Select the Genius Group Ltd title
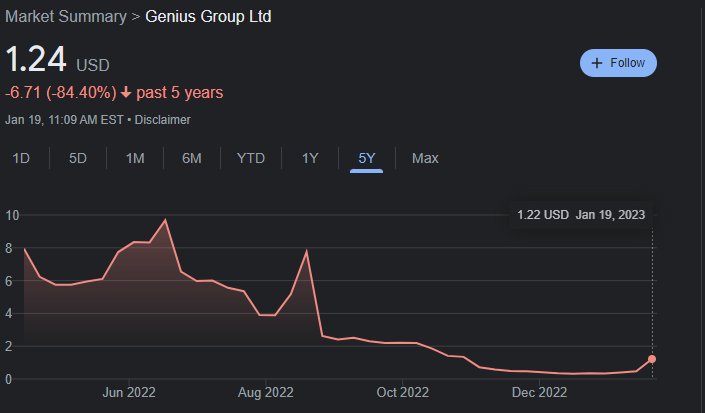The image size is (705, 413). pyautogui.click(x=208, y=17)
